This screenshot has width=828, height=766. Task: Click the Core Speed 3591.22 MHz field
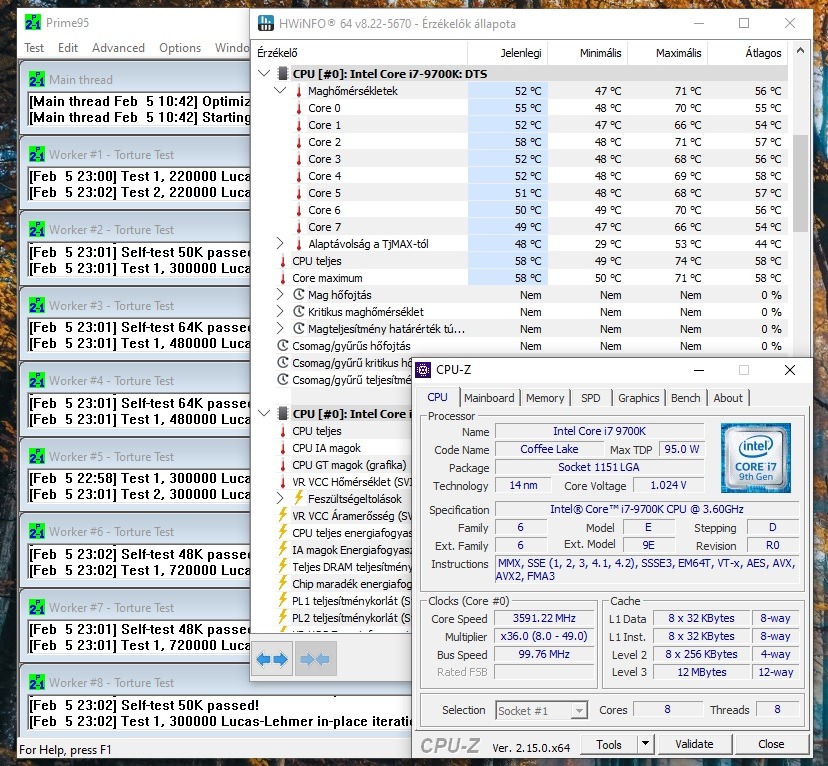[544, 618]
